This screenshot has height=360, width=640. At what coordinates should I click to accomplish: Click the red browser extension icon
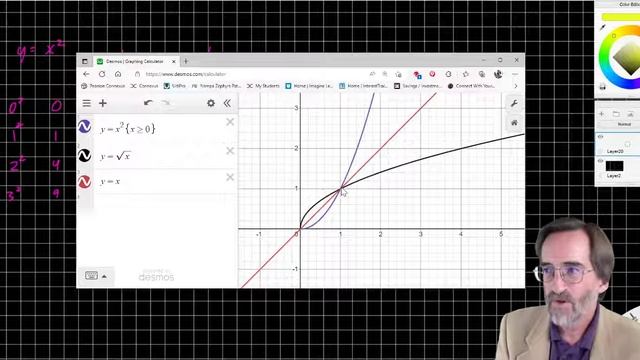point(432,74)
